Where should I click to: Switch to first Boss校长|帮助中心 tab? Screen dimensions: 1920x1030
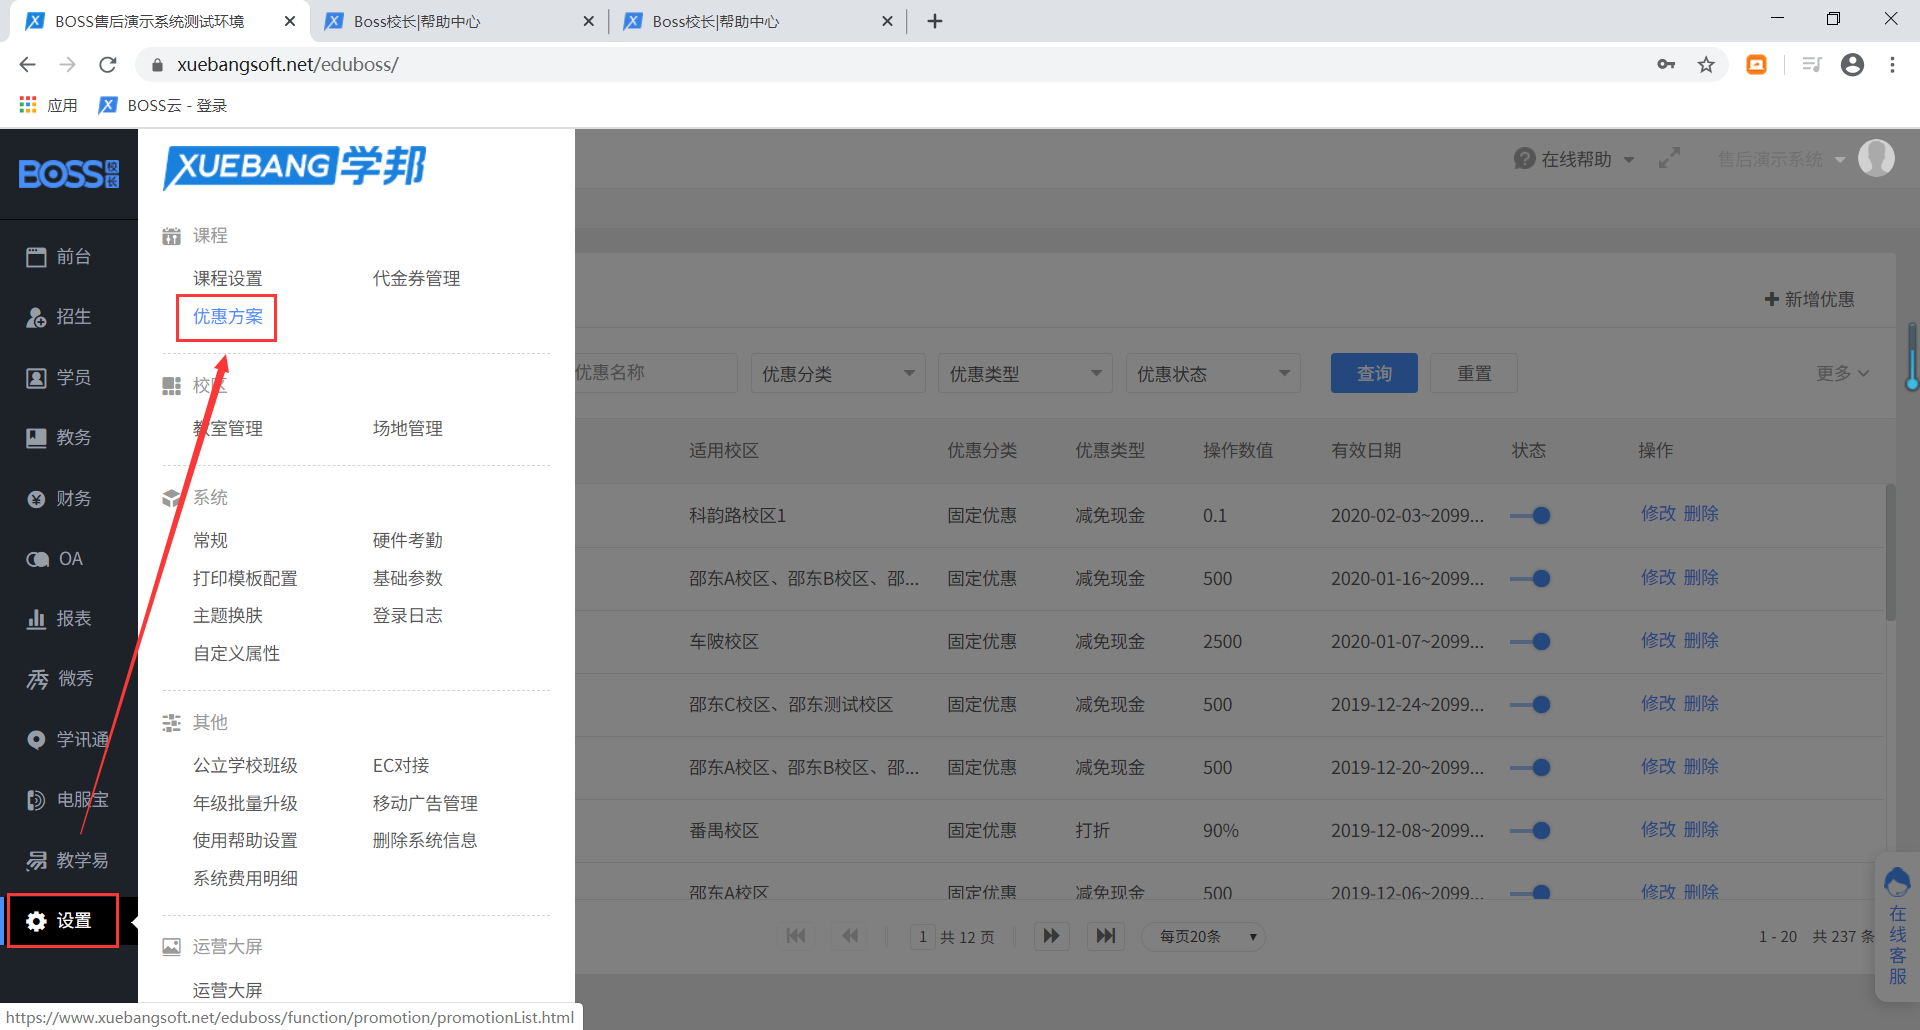click(x=457, y=21)
